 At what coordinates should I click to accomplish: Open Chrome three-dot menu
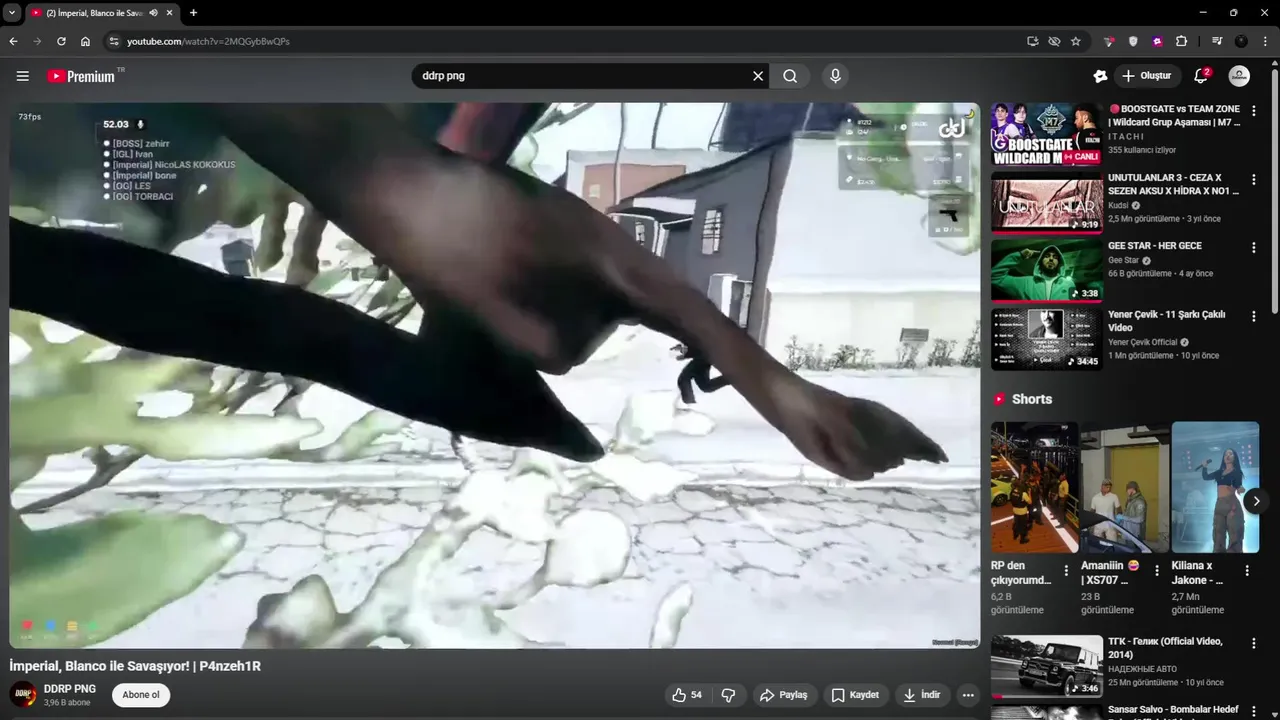[1265, 41]
